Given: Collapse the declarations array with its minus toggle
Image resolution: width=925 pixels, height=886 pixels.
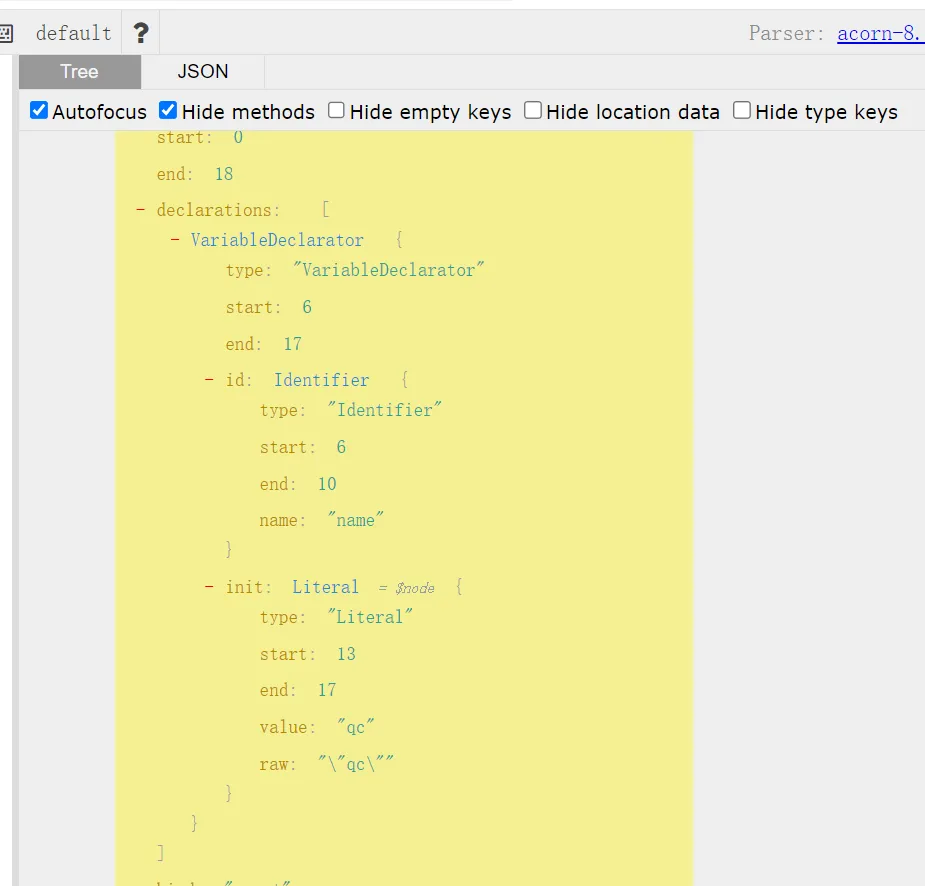Looking at the screenshot, I should point(140,210).
